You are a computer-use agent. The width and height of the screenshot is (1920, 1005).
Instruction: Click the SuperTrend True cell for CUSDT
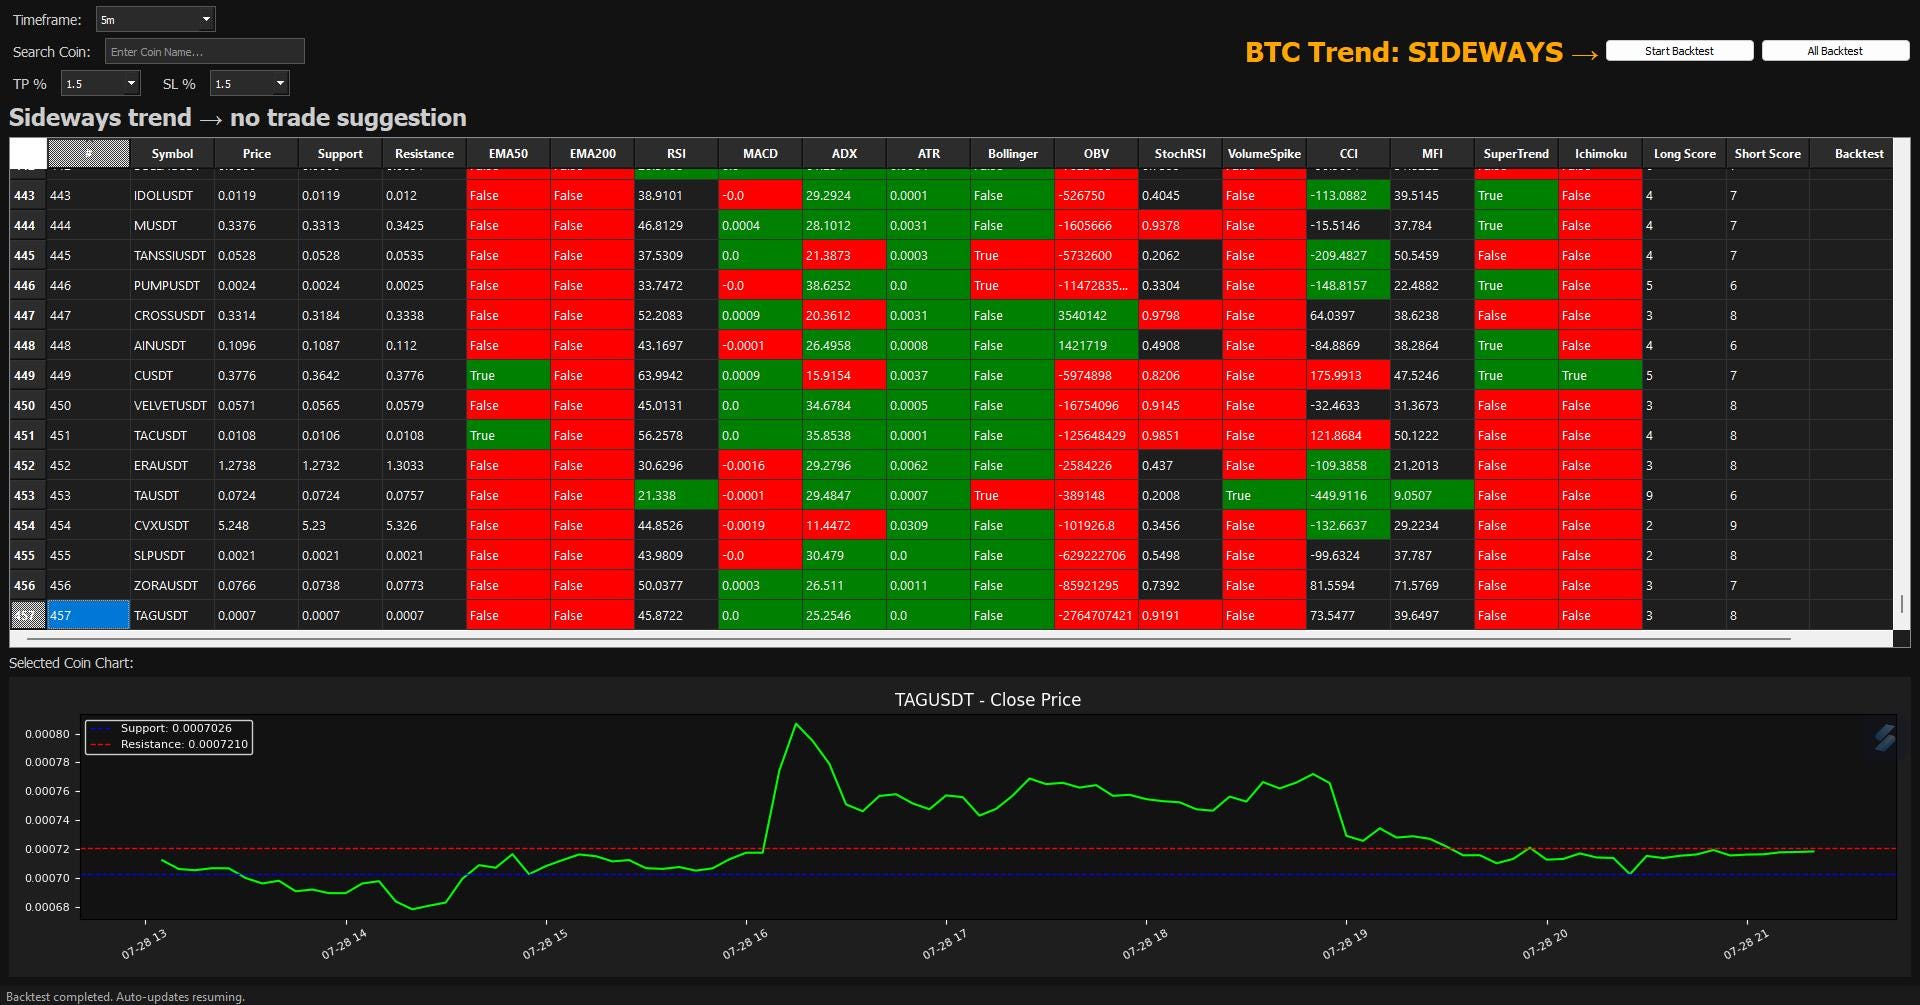1515,375
